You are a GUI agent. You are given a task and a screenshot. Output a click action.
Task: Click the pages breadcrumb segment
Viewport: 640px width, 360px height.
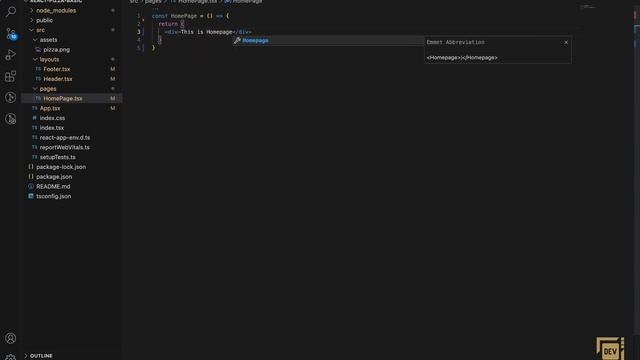pos(153,2)
